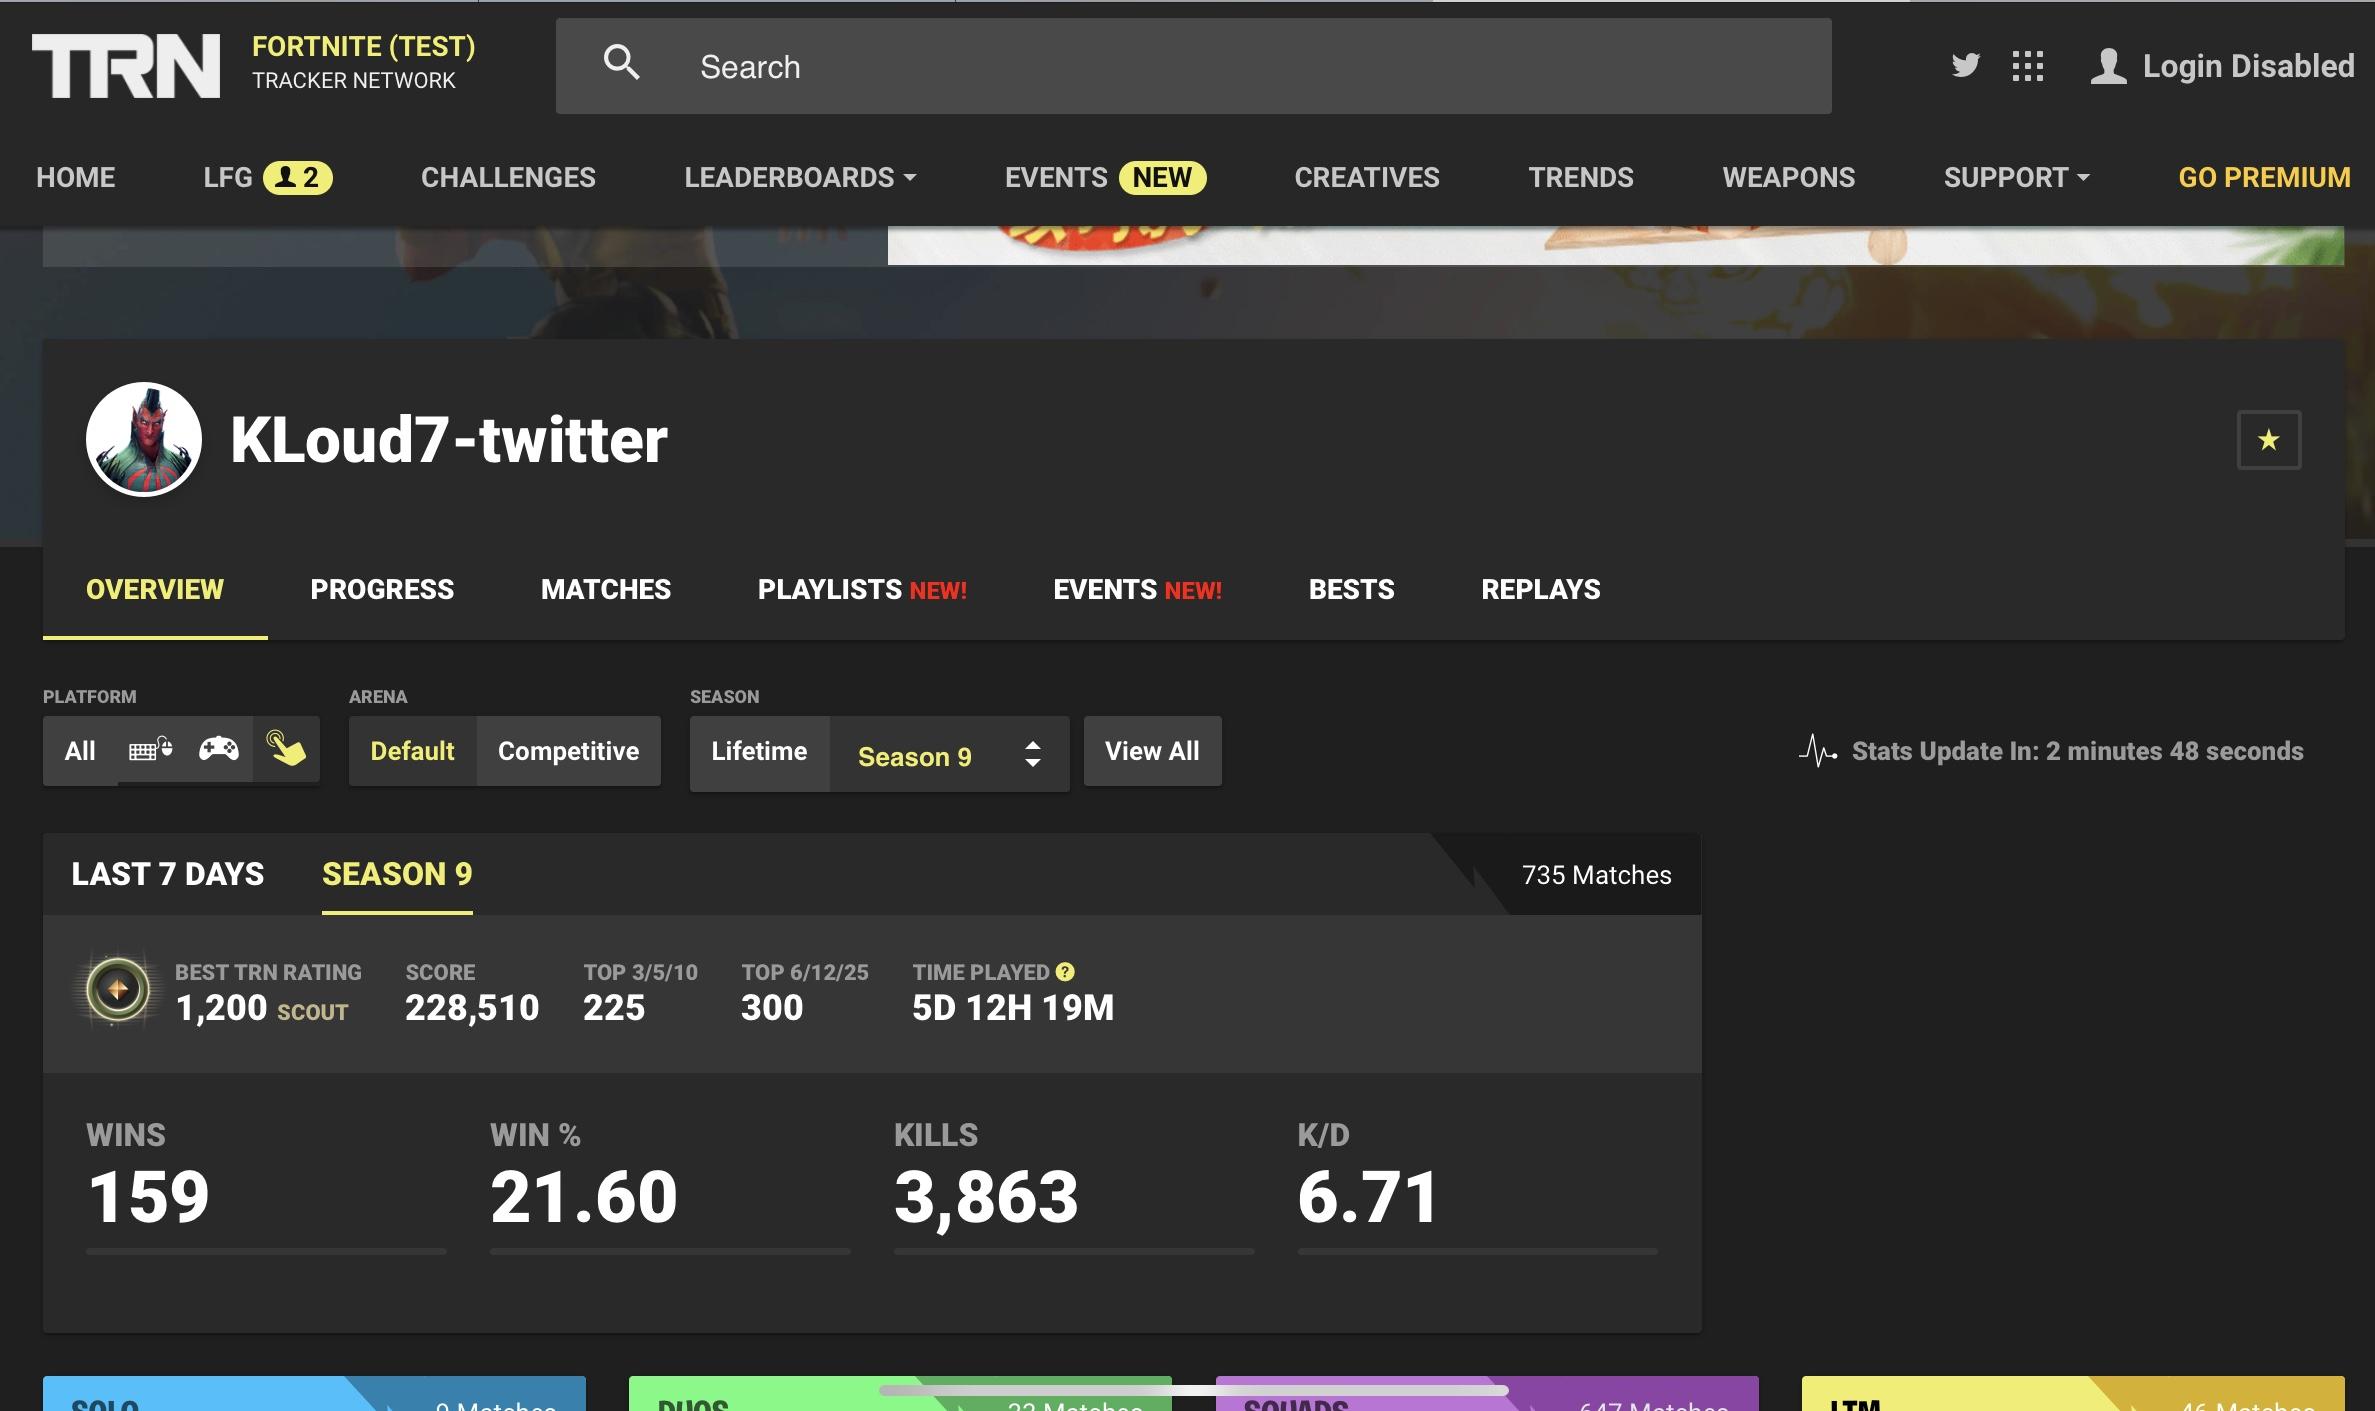The width and height of the screenshot is (2375, 1411).
Task: Click the TRN rating Scout badge icon
Action: coord(118,990)
